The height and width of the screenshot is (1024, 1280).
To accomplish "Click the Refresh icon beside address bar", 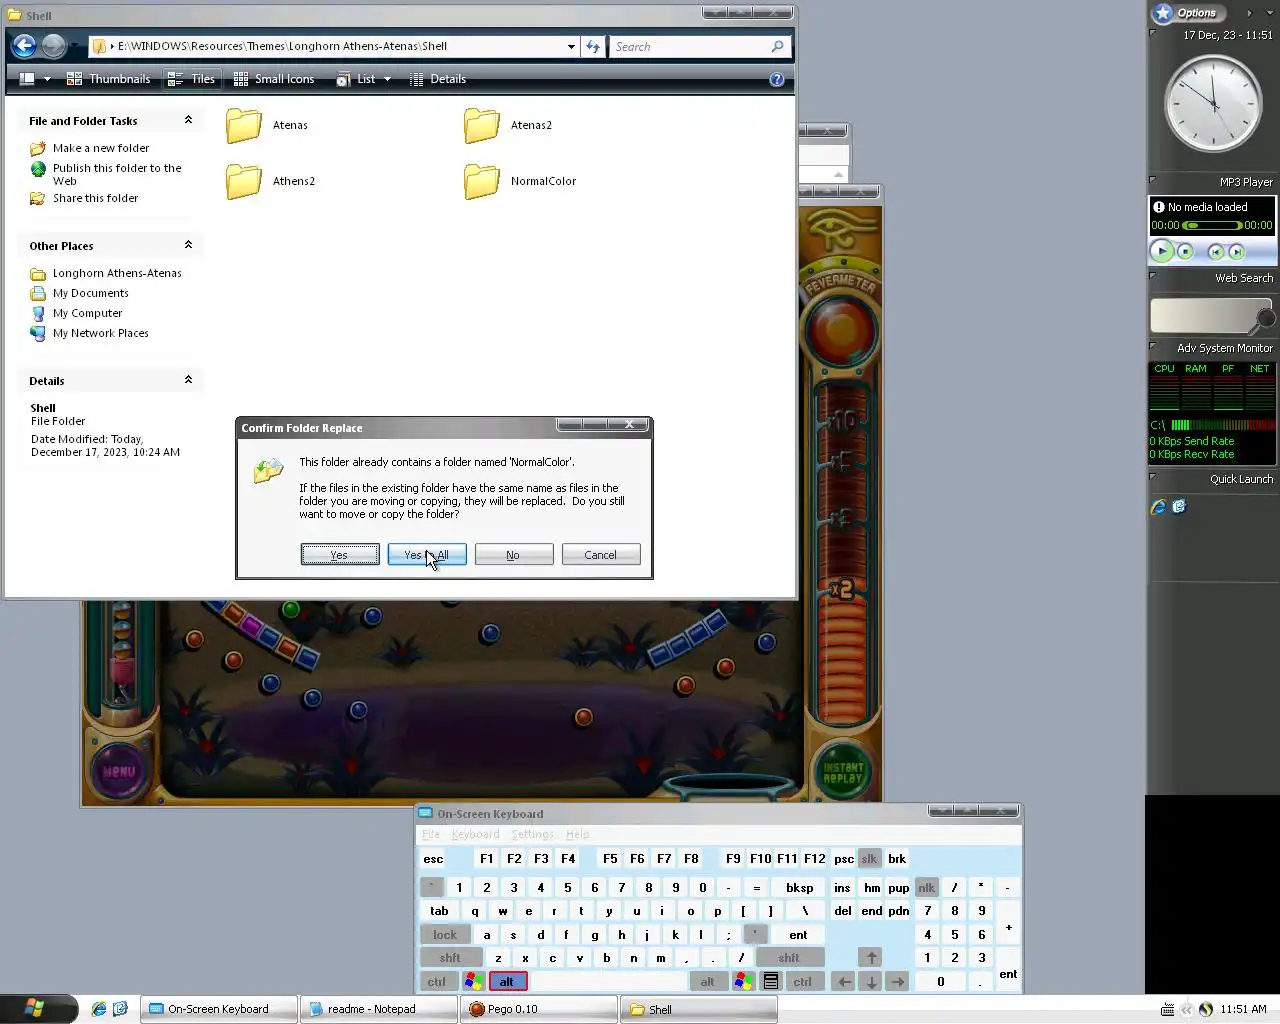I will pyautogui.click(x=593, y=46).
